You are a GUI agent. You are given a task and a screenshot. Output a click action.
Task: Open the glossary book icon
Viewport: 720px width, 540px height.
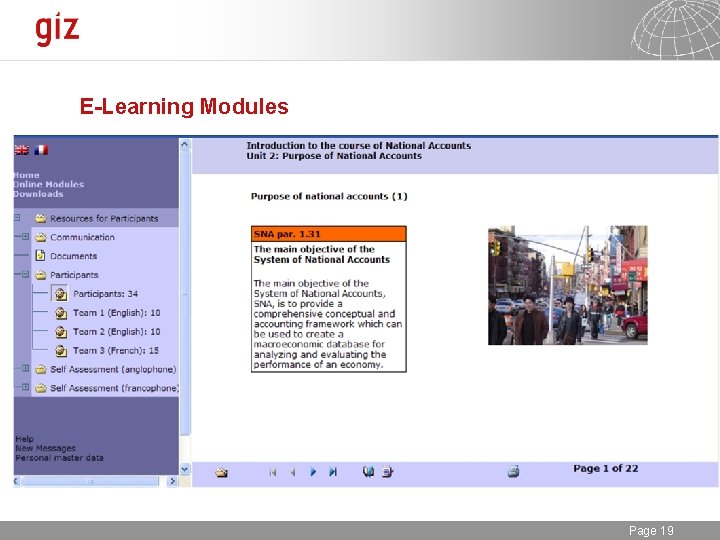click(368, 472)
